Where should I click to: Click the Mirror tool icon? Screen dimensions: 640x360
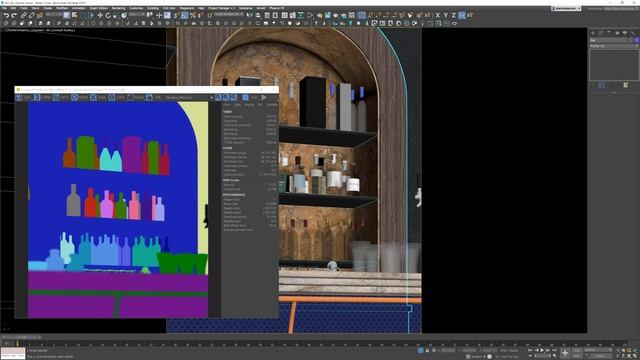pos(249,15)
